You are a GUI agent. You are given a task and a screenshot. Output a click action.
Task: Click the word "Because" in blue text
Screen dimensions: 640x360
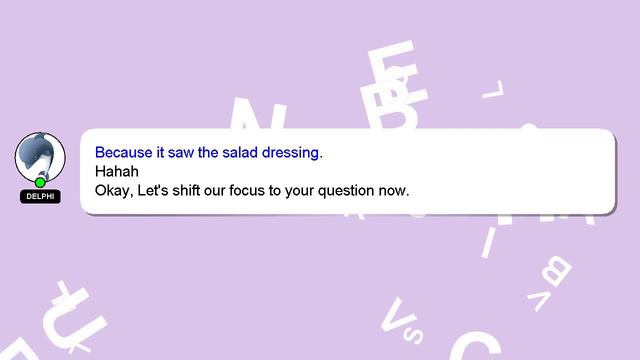[124, 152]
